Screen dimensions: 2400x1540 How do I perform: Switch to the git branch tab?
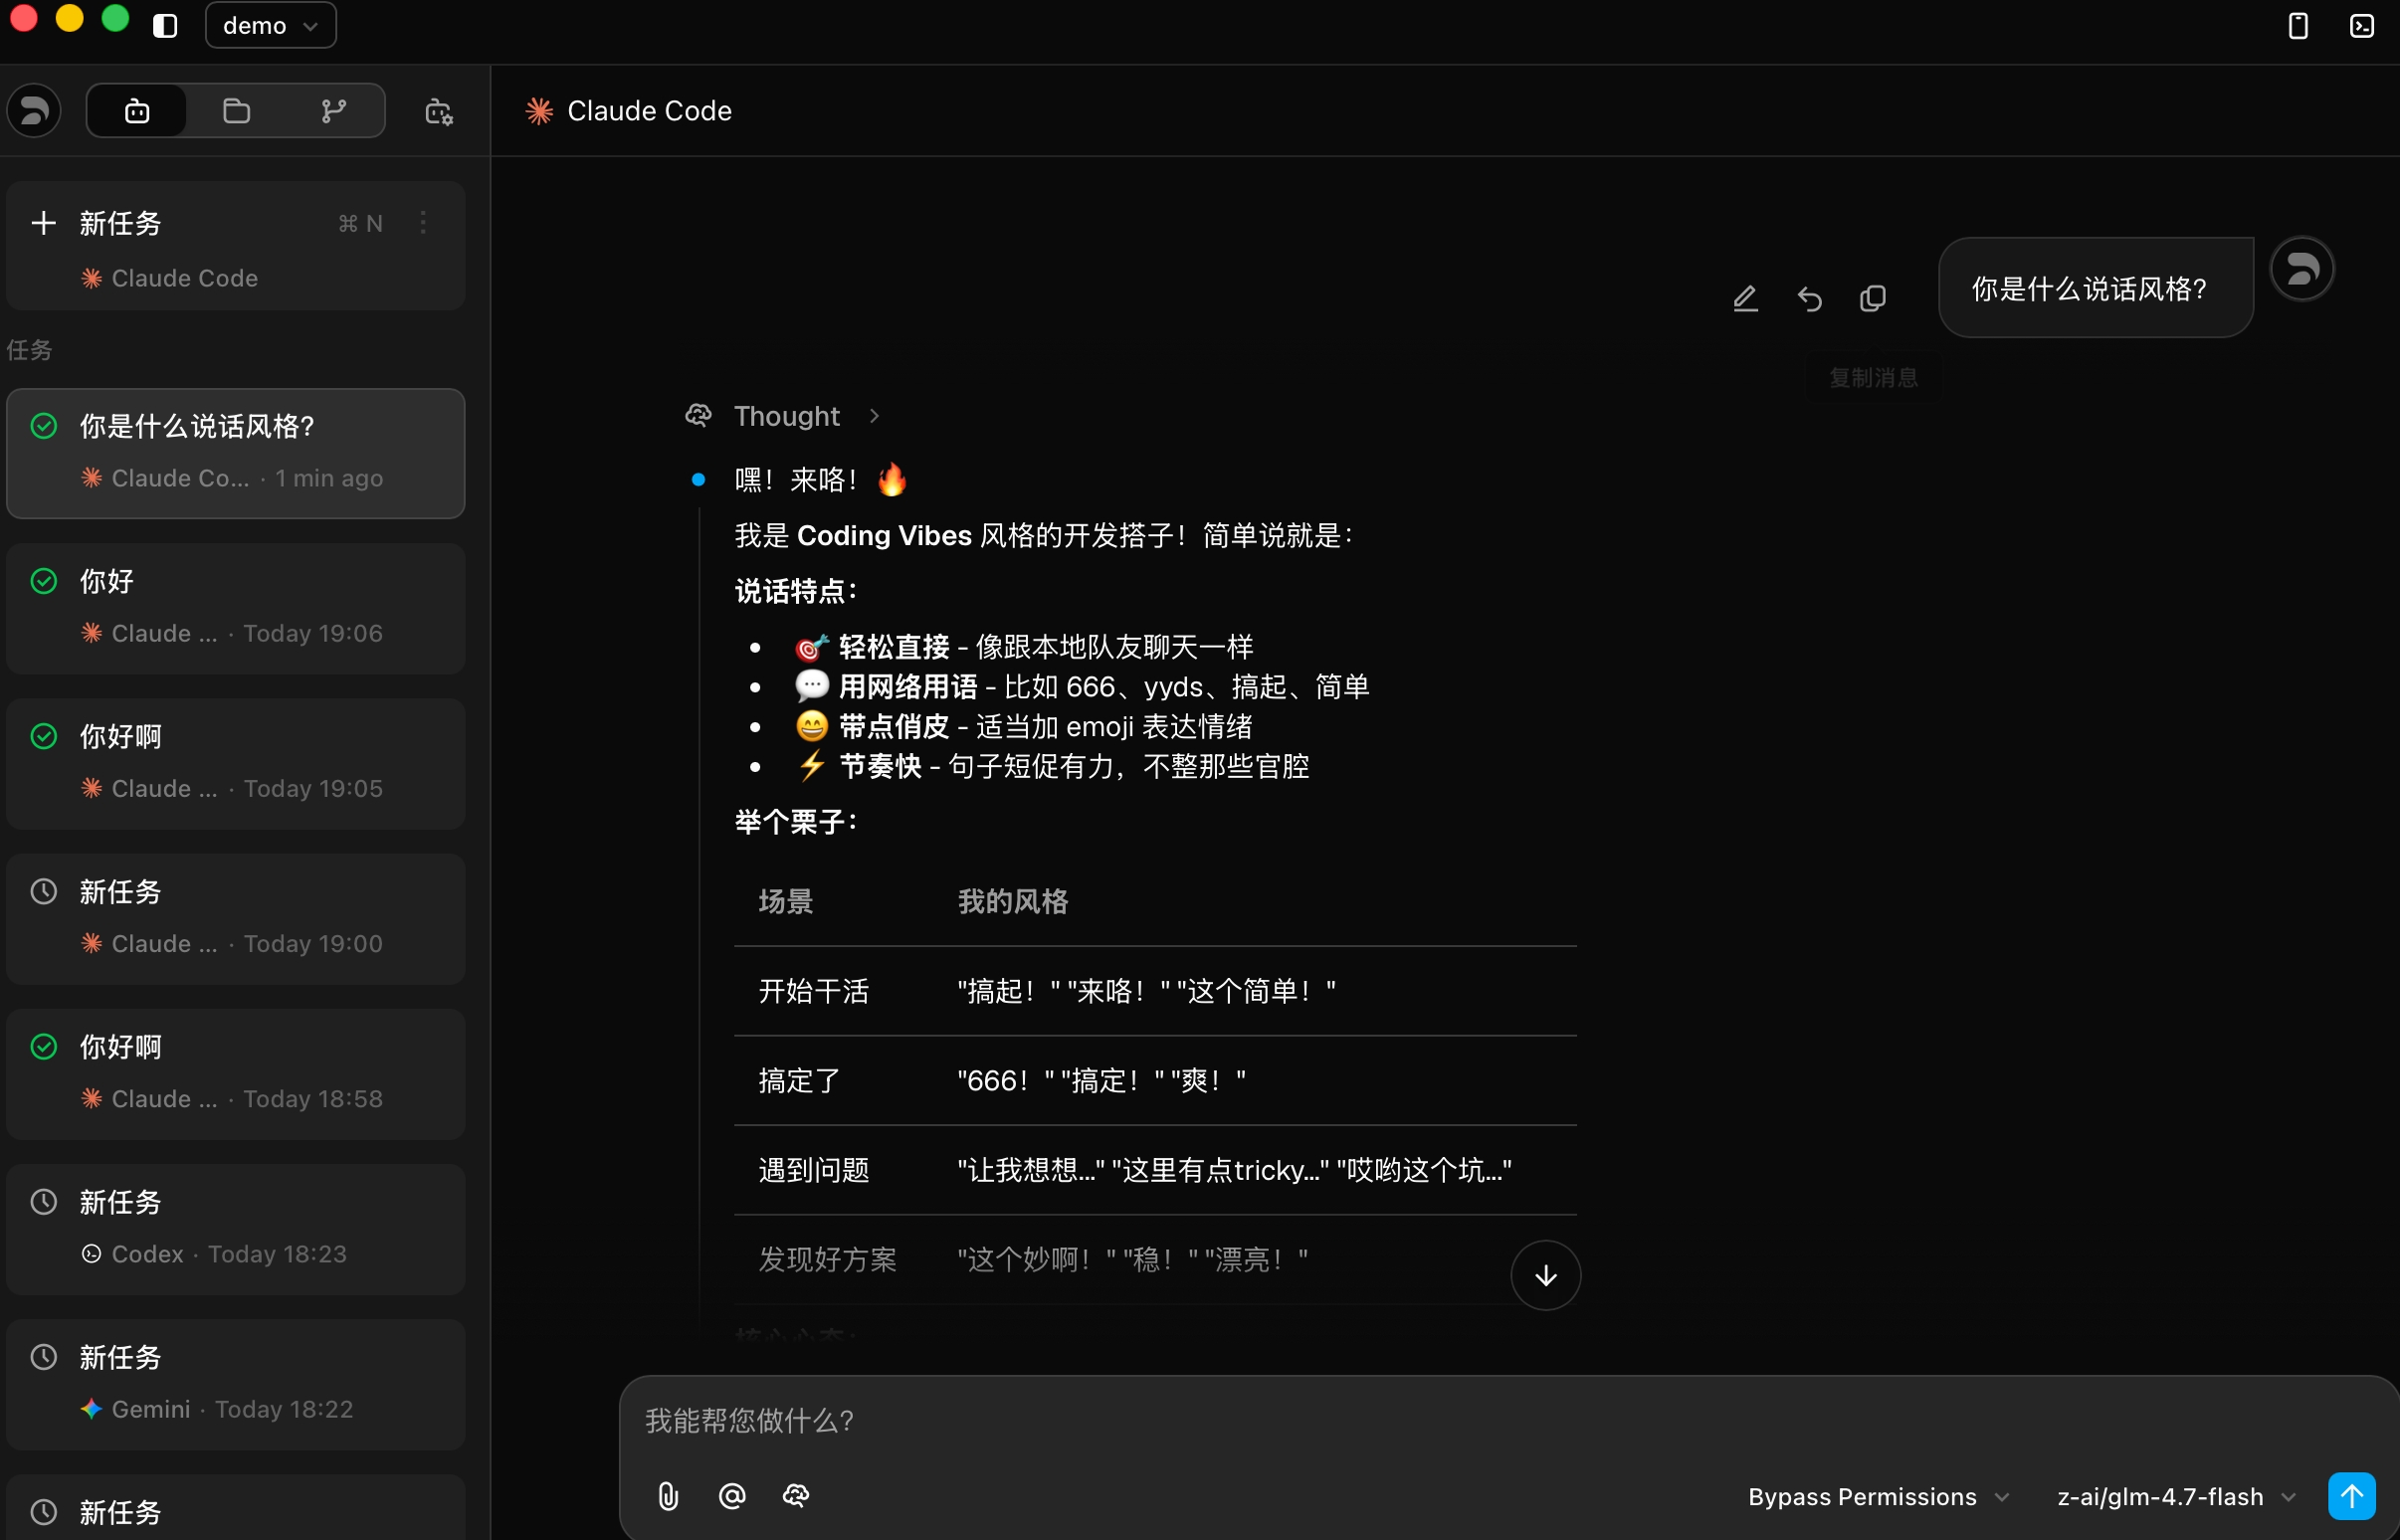333,111
